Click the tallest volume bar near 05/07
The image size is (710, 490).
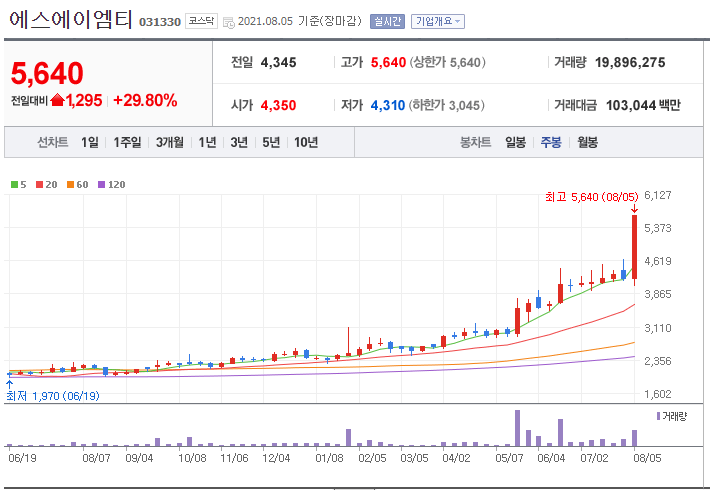(517, 428)
